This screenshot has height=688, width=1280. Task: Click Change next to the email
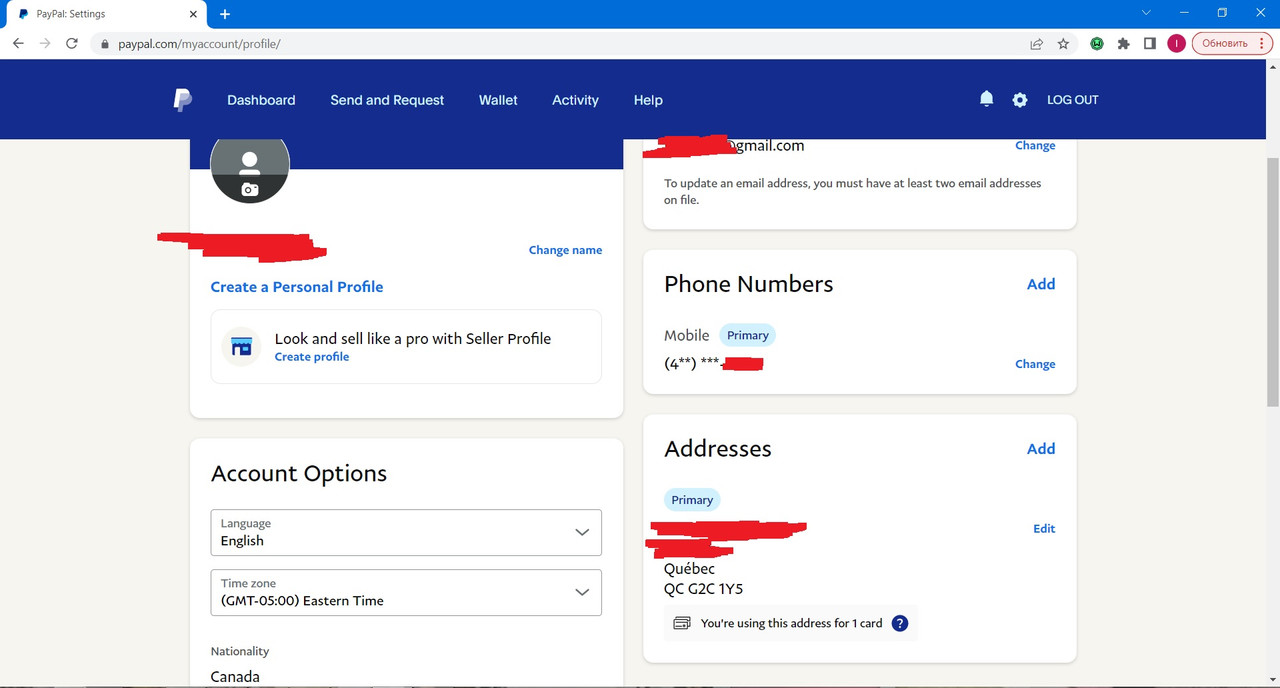coord(1035,145)
